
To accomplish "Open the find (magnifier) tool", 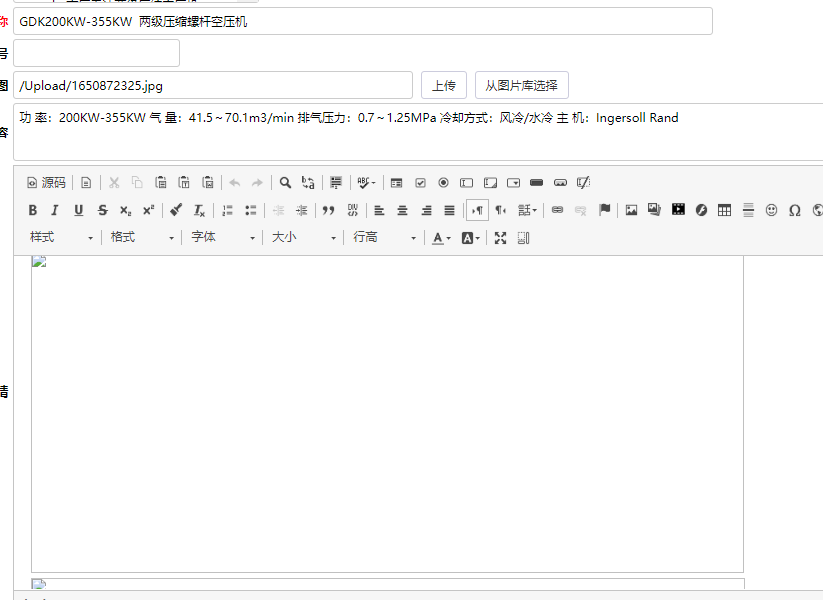I will pos(285,183).
